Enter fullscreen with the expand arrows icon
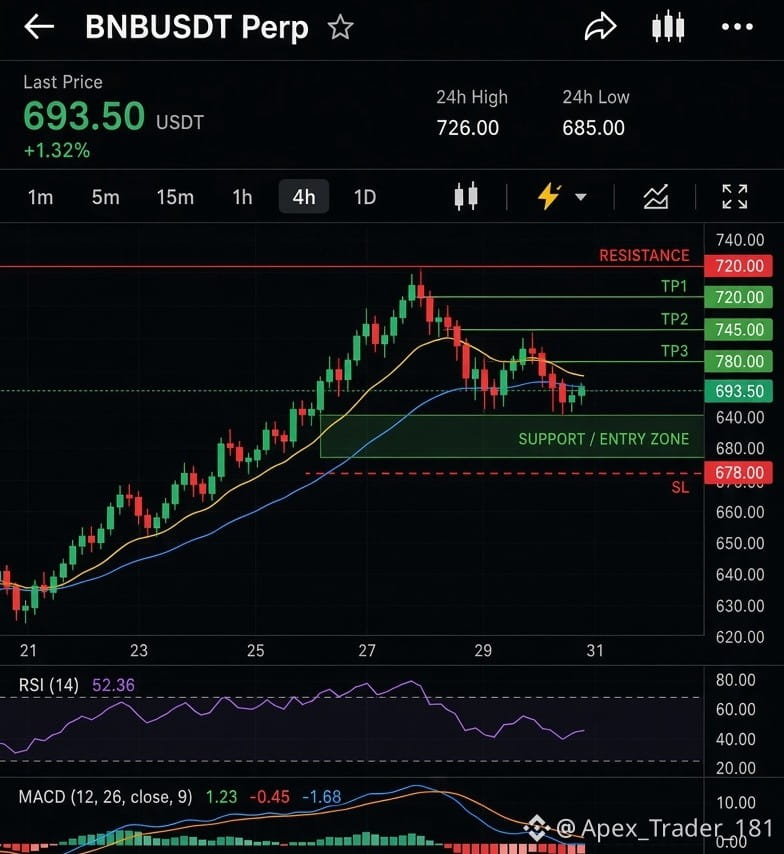 coord(734,197)
